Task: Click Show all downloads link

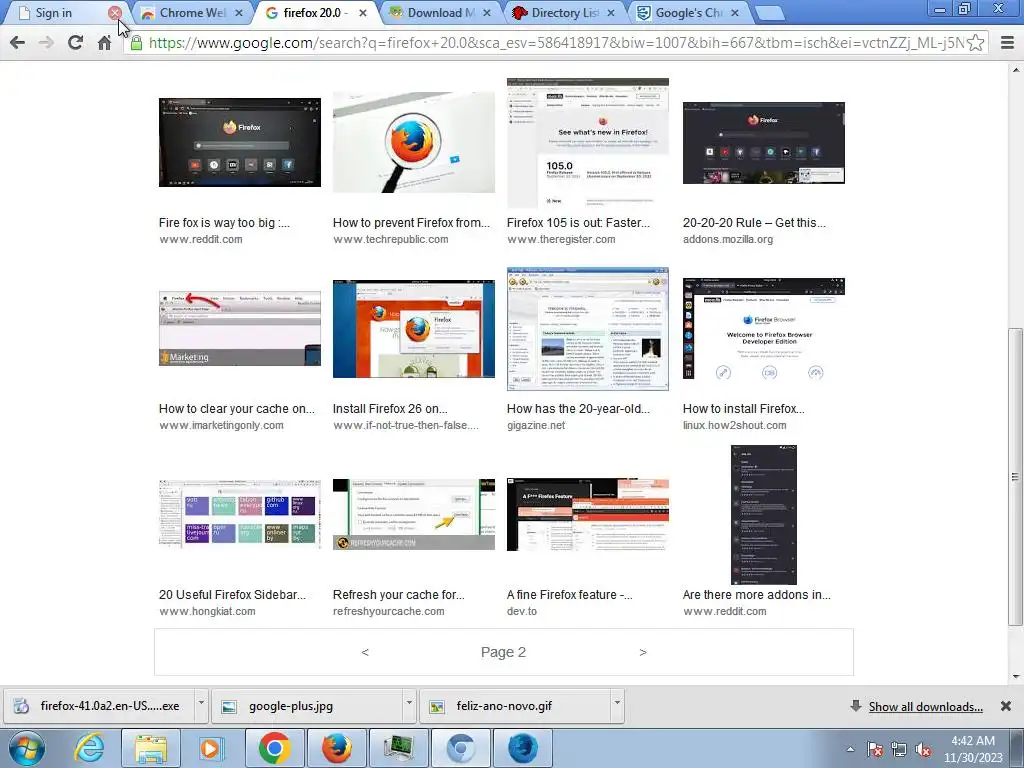Action: pos(925,707)
